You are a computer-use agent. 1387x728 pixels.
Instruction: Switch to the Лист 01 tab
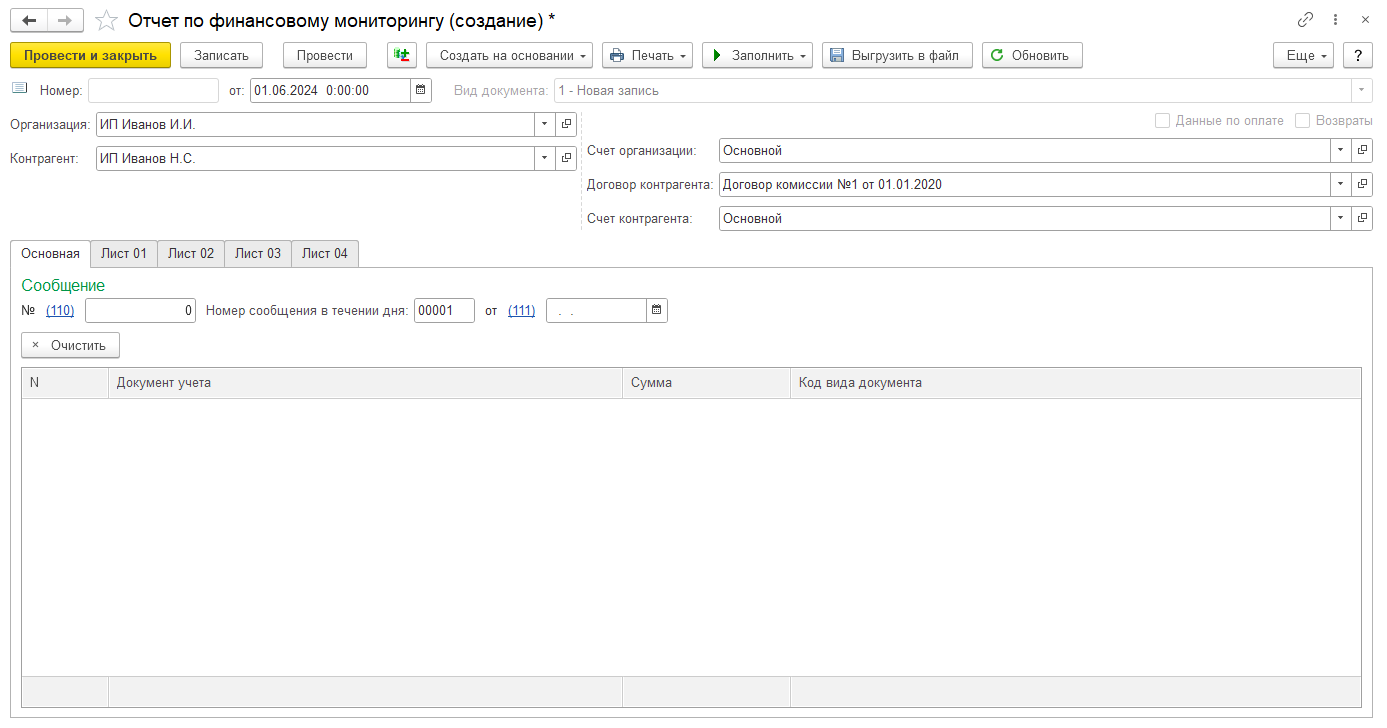pyautogui.click(x=124, y=253)
